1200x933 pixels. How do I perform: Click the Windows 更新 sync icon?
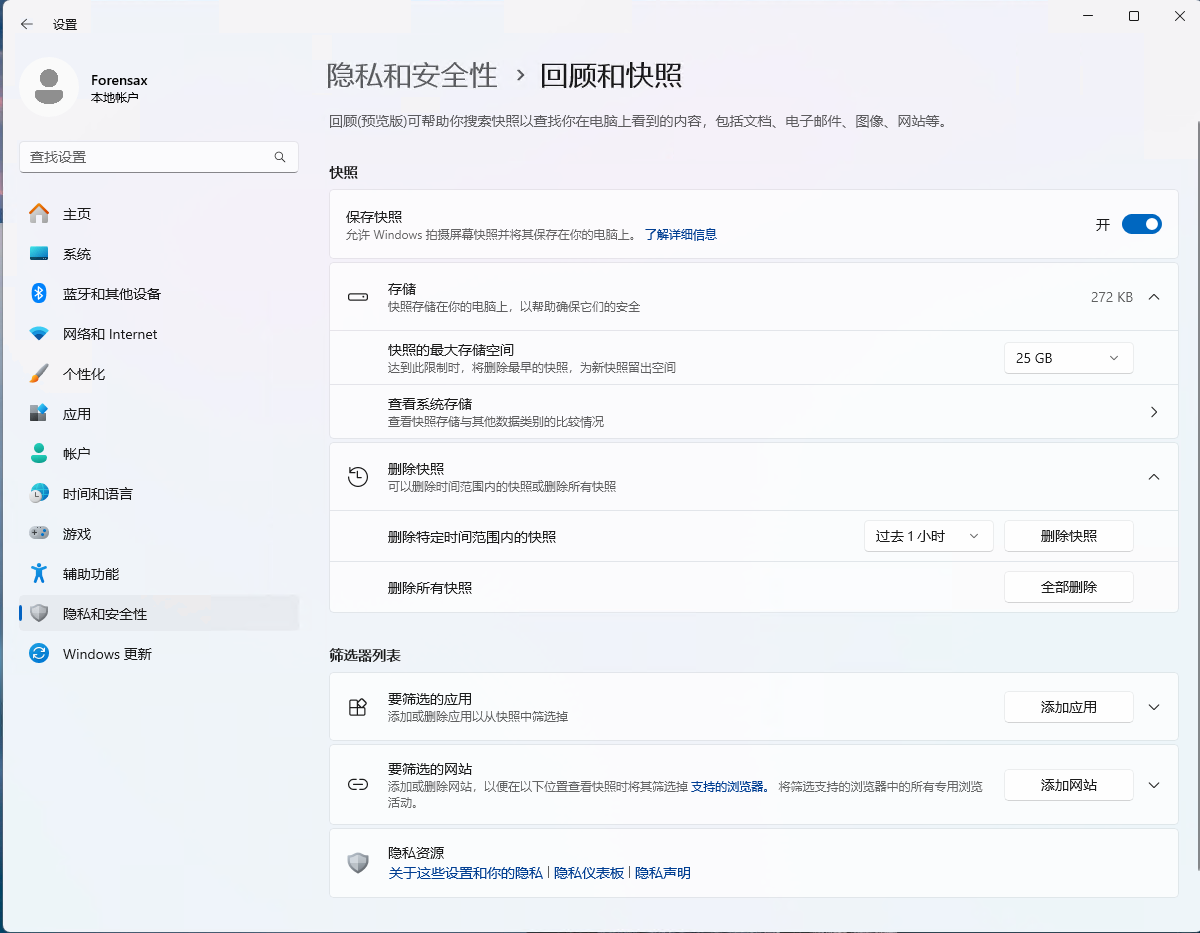click(39, 653)
